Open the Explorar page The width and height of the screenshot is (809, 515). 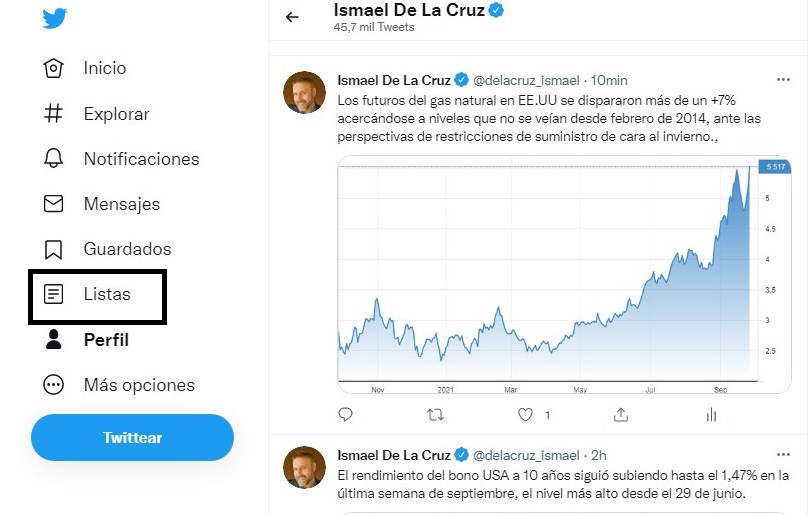click(116, 114)
